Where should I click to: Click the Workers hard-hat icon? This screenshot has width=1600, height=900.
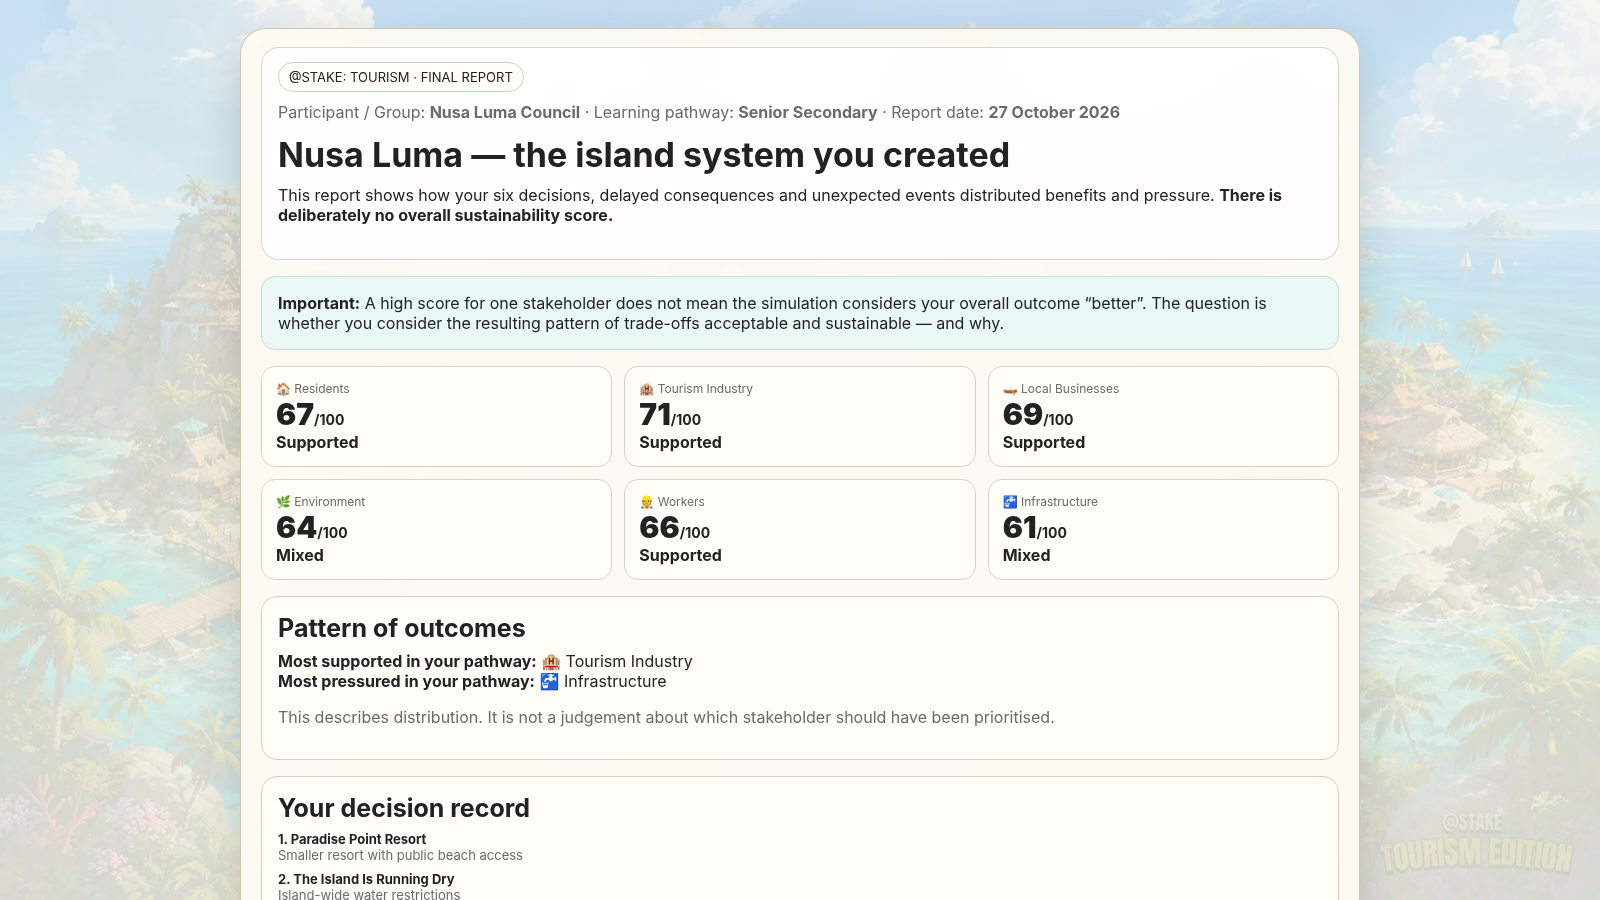point(646,502)
